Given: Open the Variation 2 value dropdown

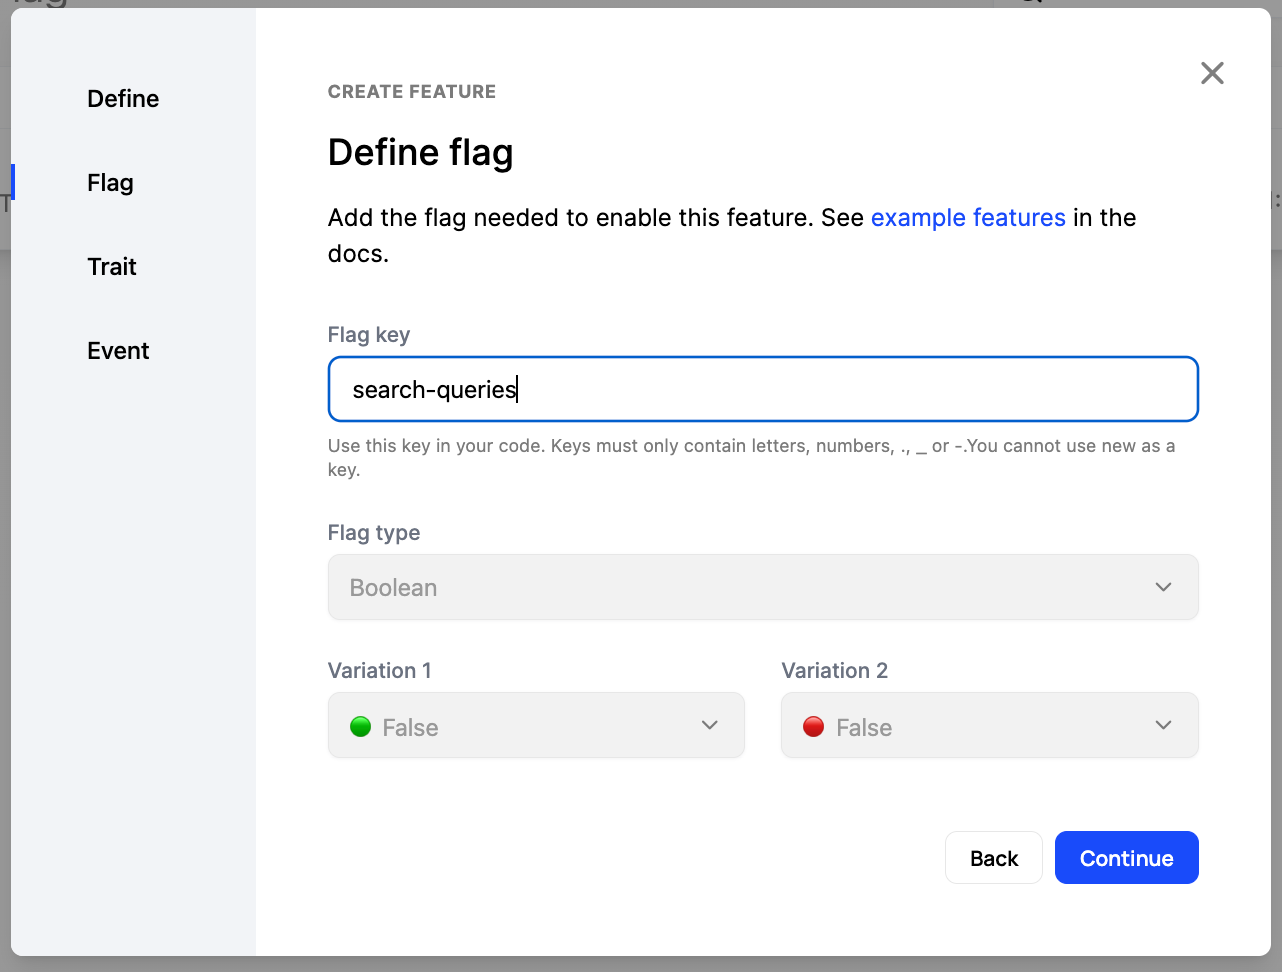Looking at the screenshot, I should coord(989,725).
